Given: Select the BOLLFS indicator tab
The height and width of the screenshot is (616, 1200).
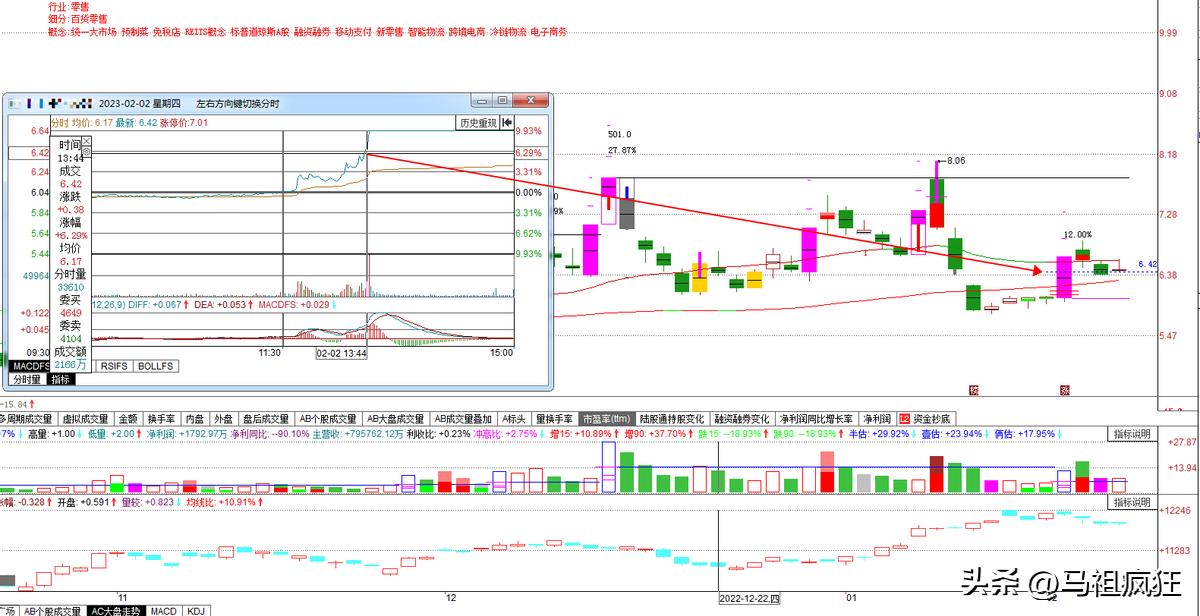Looking at the screenshot, I should pyautogui.click(x=156, y=366).
